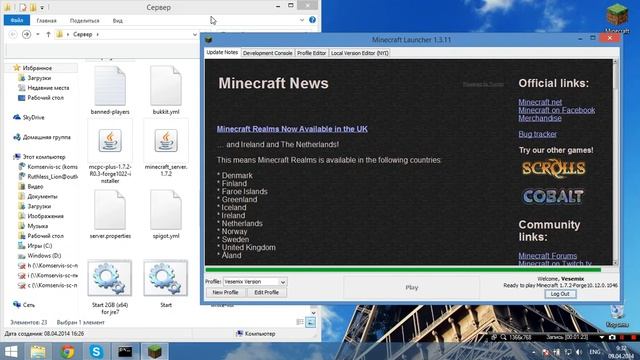The image size is (640, 360).
Task: Switch Explorer to details view
Action: click(x=300, y=322)
